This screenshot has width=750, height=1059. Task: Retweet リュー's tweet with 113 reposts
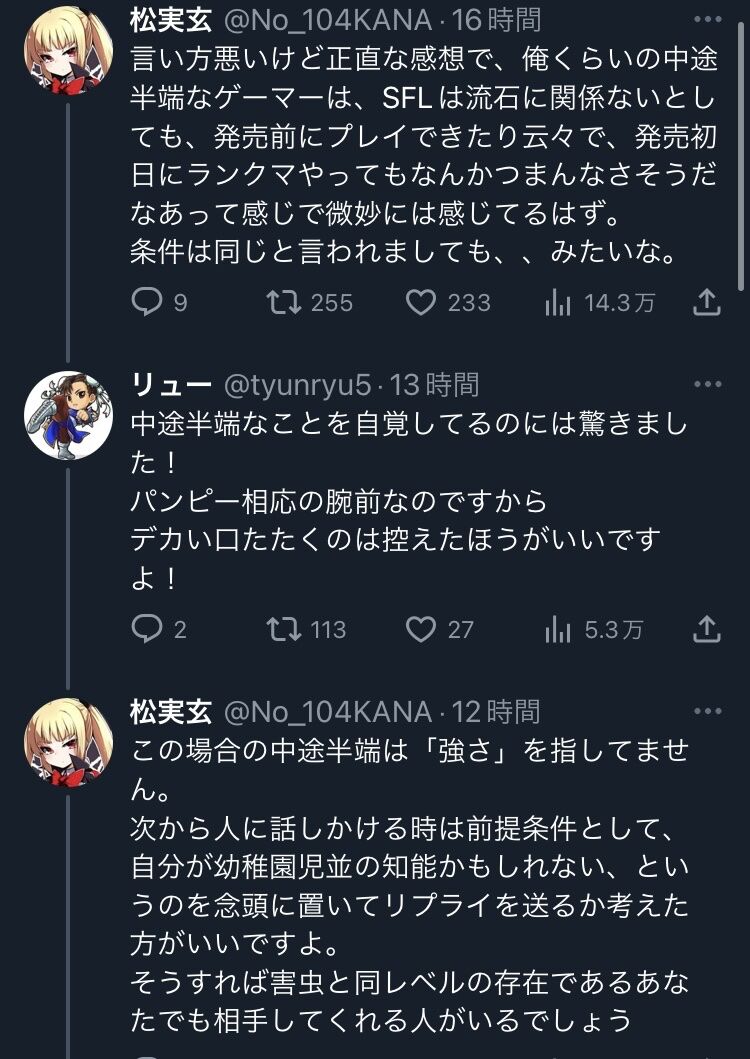coord(286,629)
